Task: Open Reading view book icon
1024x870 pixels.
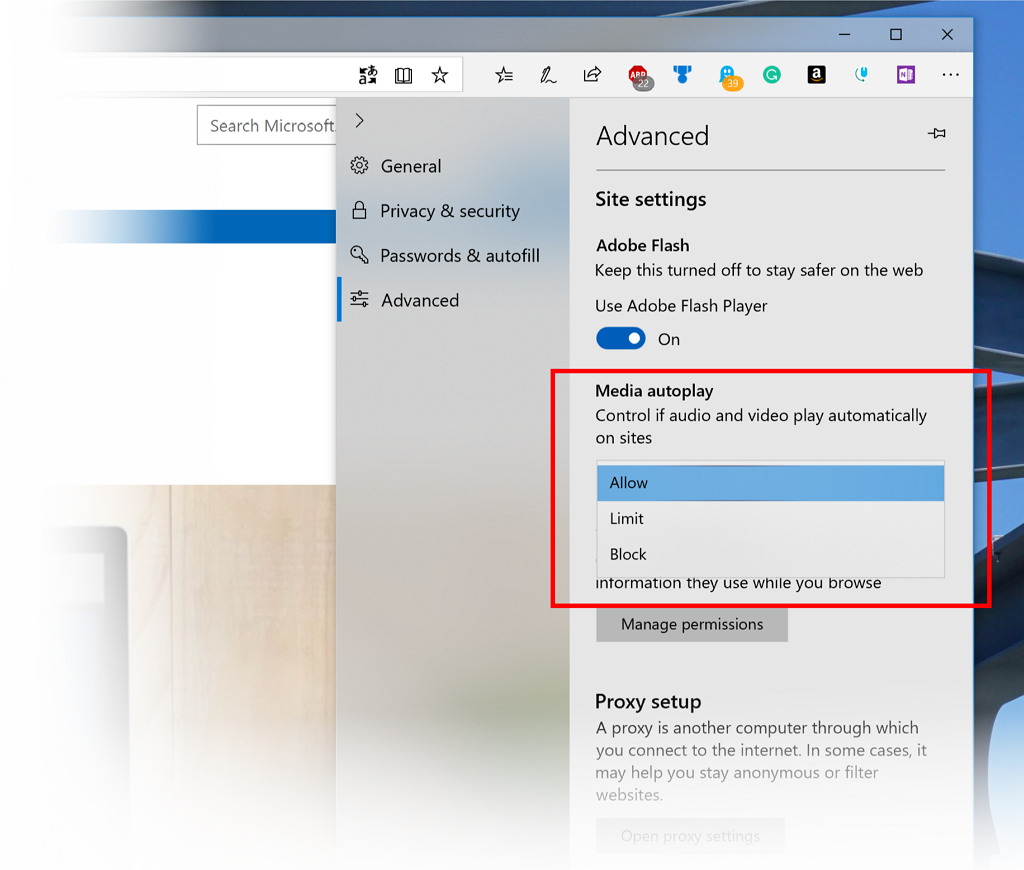Action: coord(404,76)
